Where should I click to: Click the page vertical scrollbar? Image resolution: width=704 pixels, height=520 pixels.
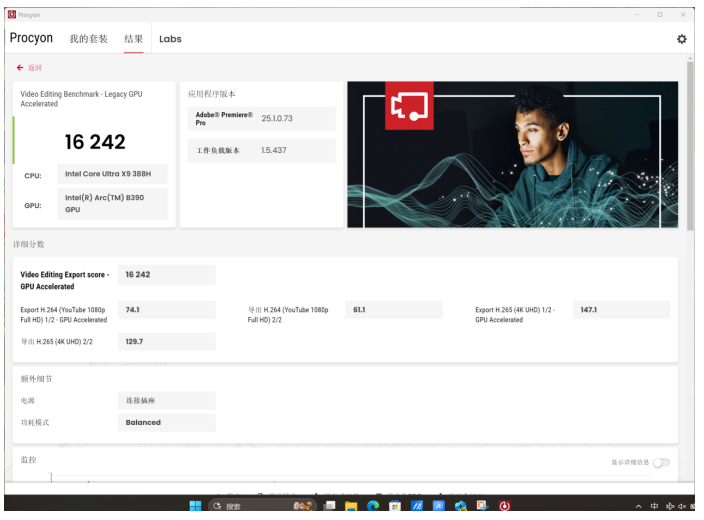[x=690, y=150]
